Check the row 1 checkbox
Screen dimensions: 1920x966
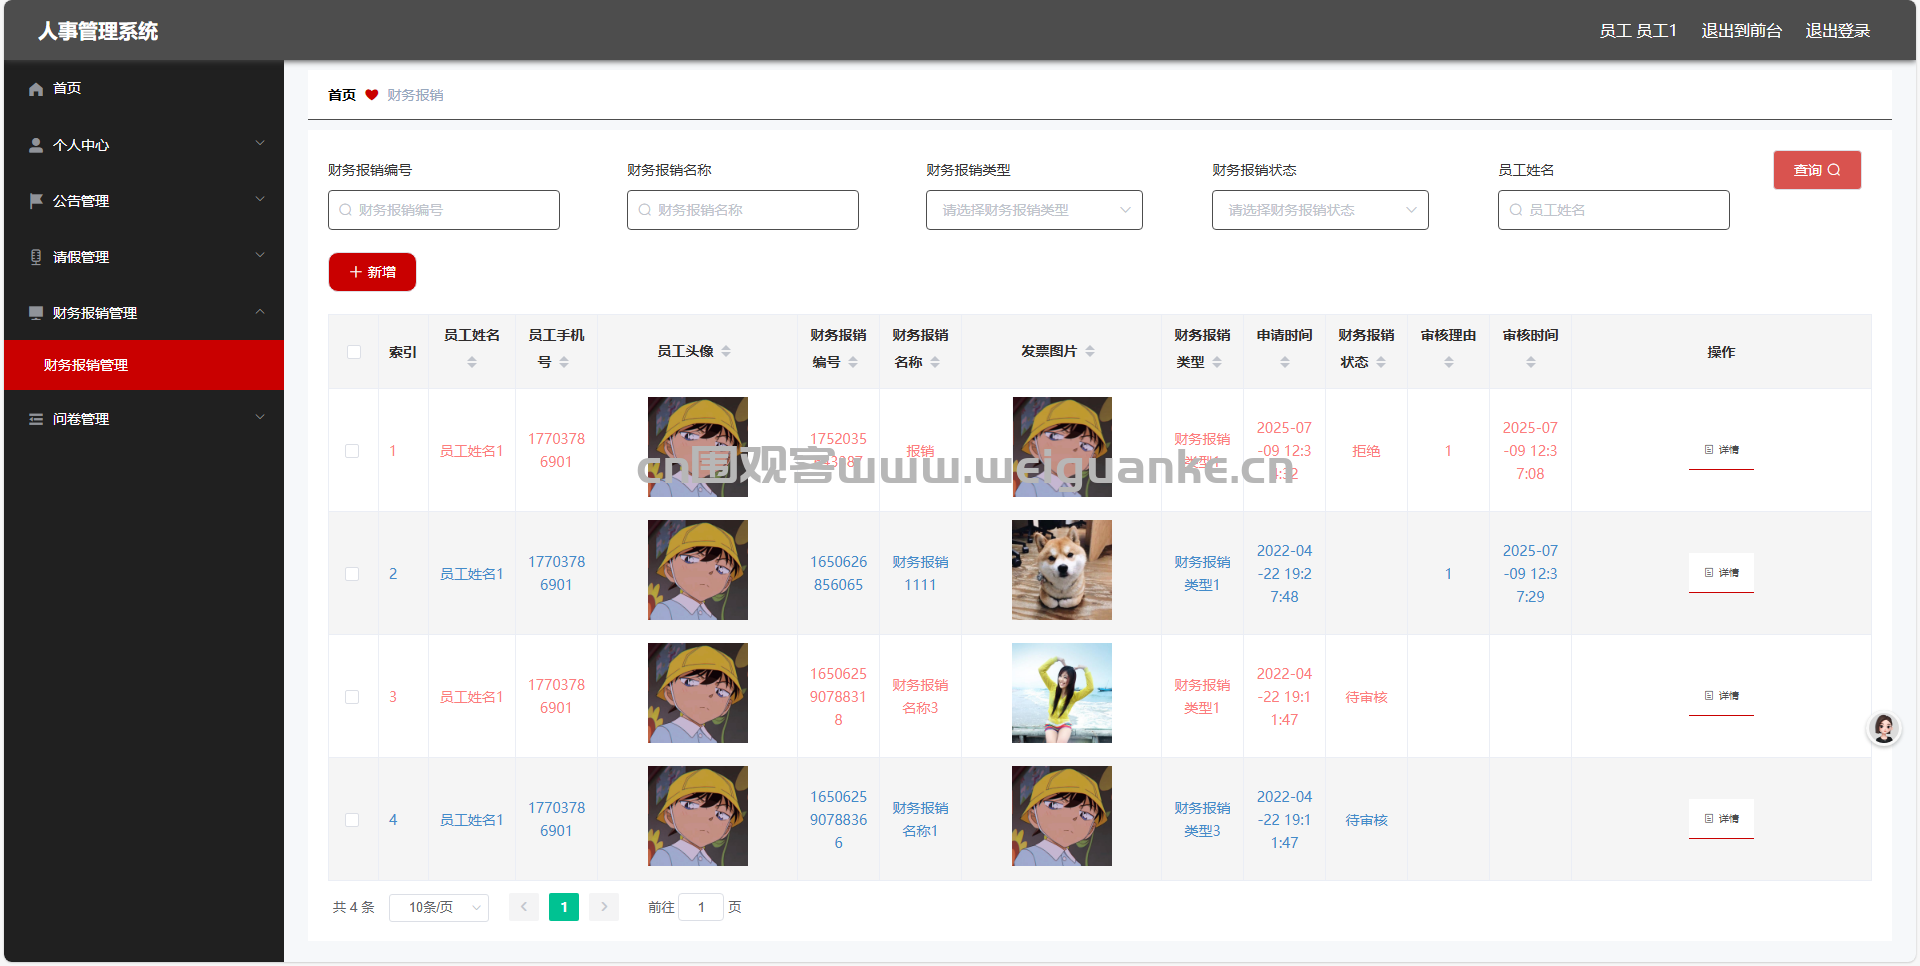pos(352,451)
